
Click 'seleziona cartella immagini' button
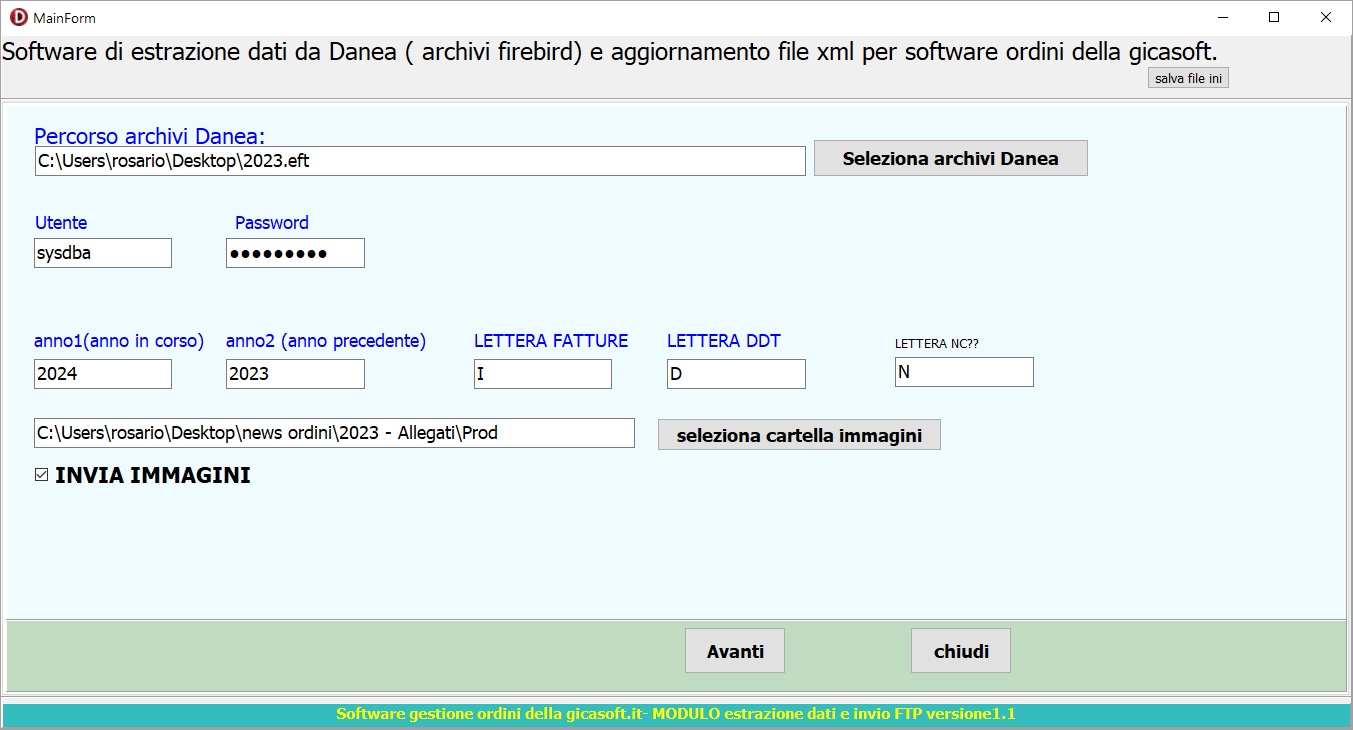799,435
